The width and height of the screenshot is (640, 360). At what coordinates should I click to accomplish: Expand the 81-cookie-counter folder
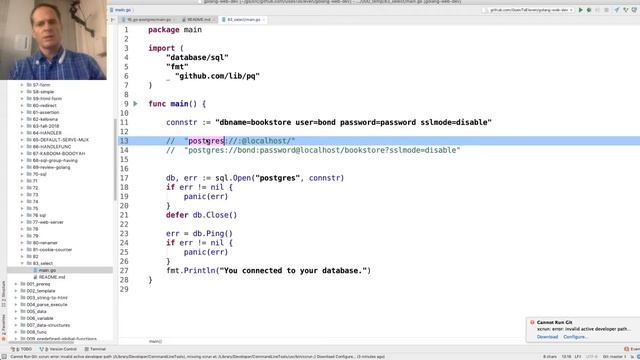point(22,249)
